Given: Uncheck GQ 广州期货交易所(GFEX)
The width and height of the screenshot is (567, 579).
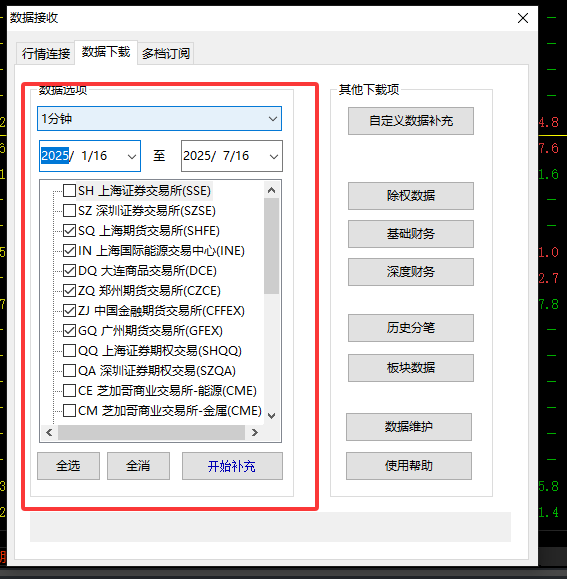Looking at the screenshot, I should [69, 330].
